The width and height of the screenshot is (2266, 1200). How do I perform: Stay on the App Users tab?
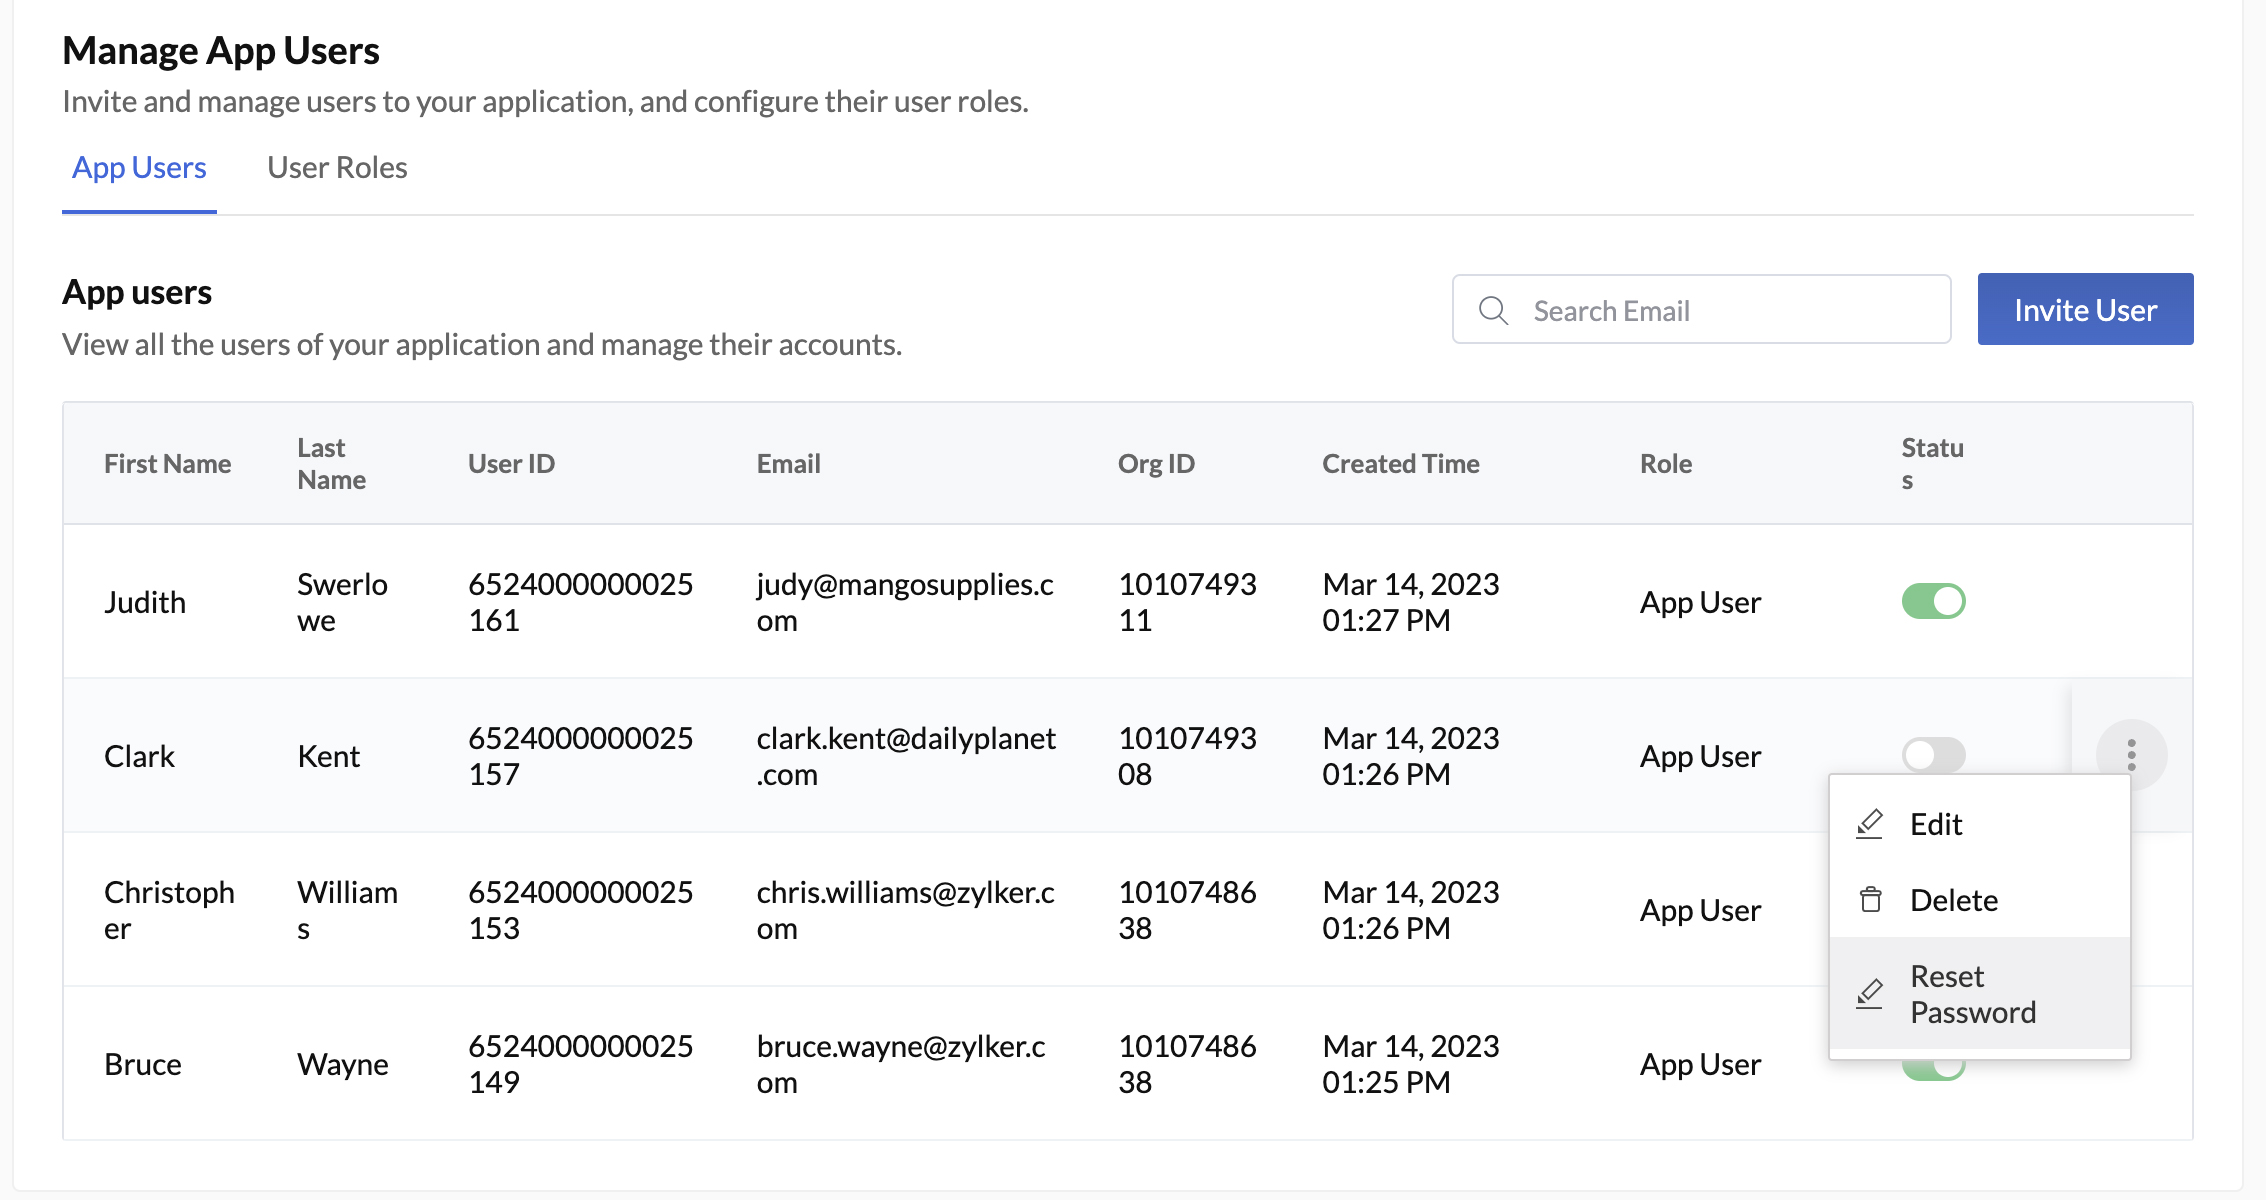click(x=138, y=167)
